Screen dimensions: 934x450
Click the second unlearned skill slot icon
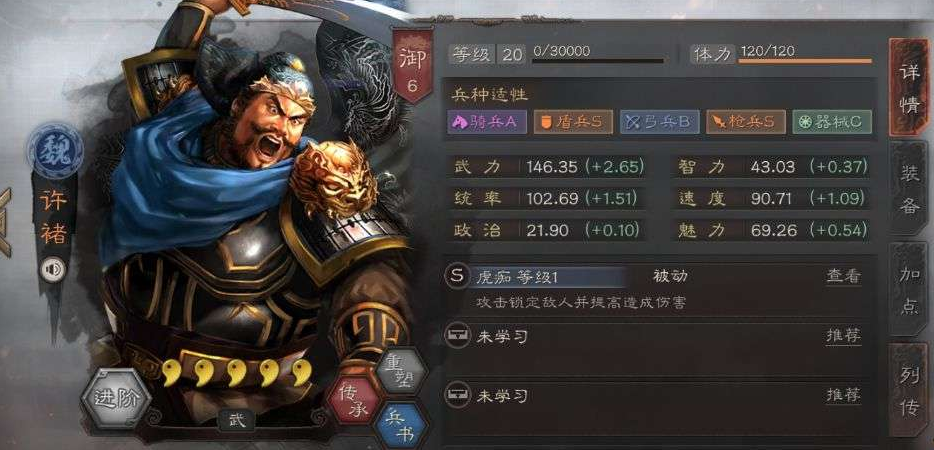[456, 395]
